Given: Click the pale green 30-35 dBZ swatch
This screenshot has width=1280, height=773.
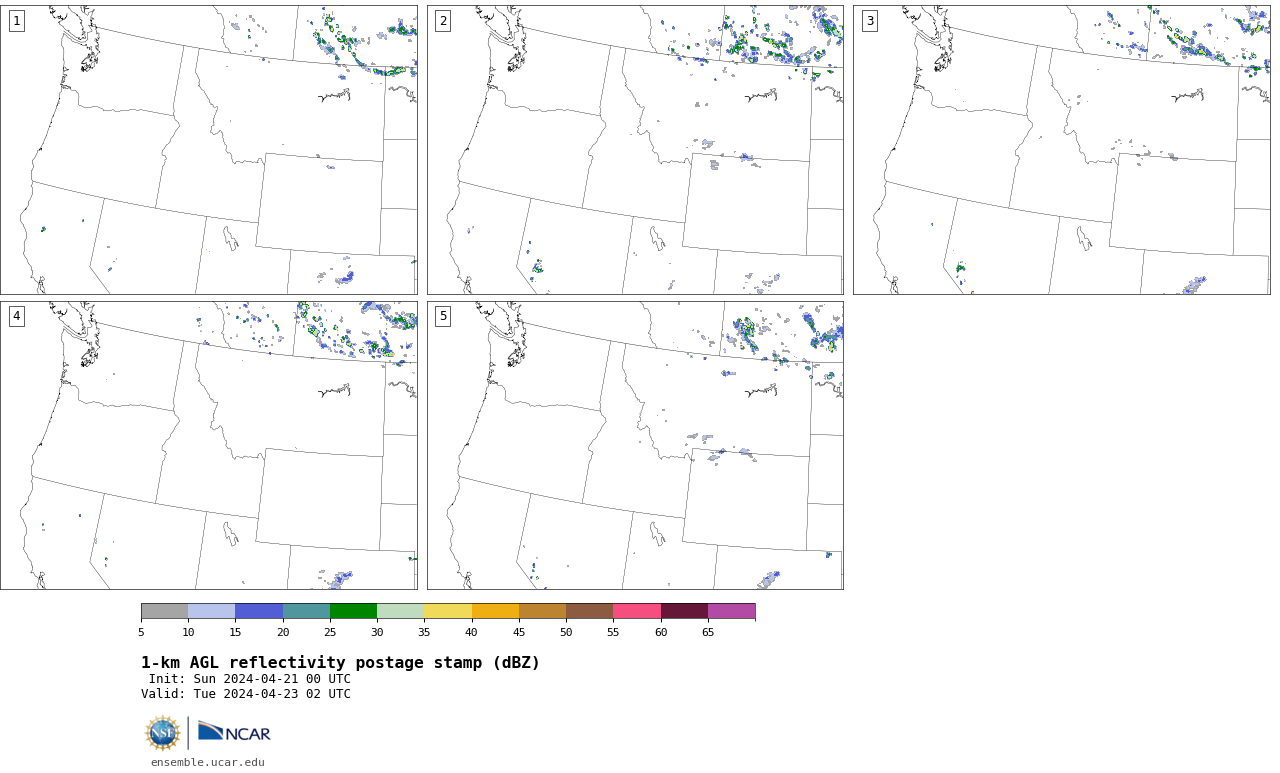Looking at the screenshot, I should point(400,611).
